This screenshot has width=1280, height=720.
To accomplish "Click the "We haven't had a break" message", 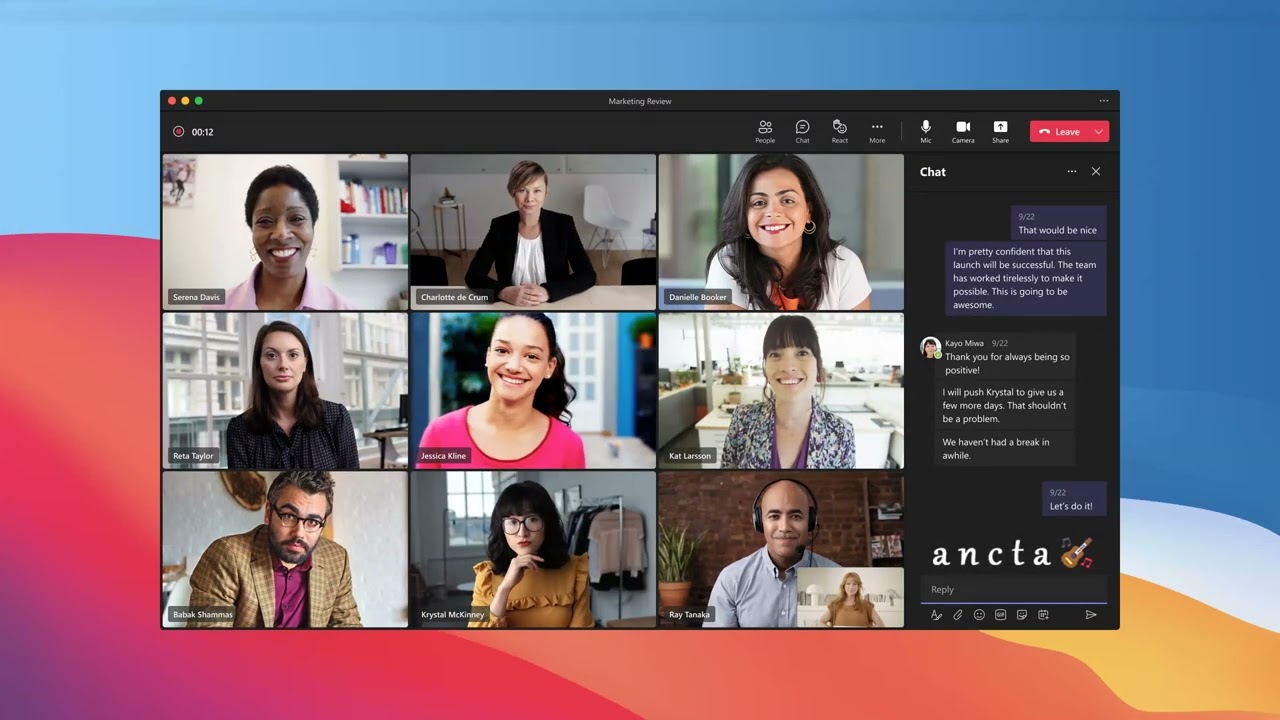I will 1005,449.
